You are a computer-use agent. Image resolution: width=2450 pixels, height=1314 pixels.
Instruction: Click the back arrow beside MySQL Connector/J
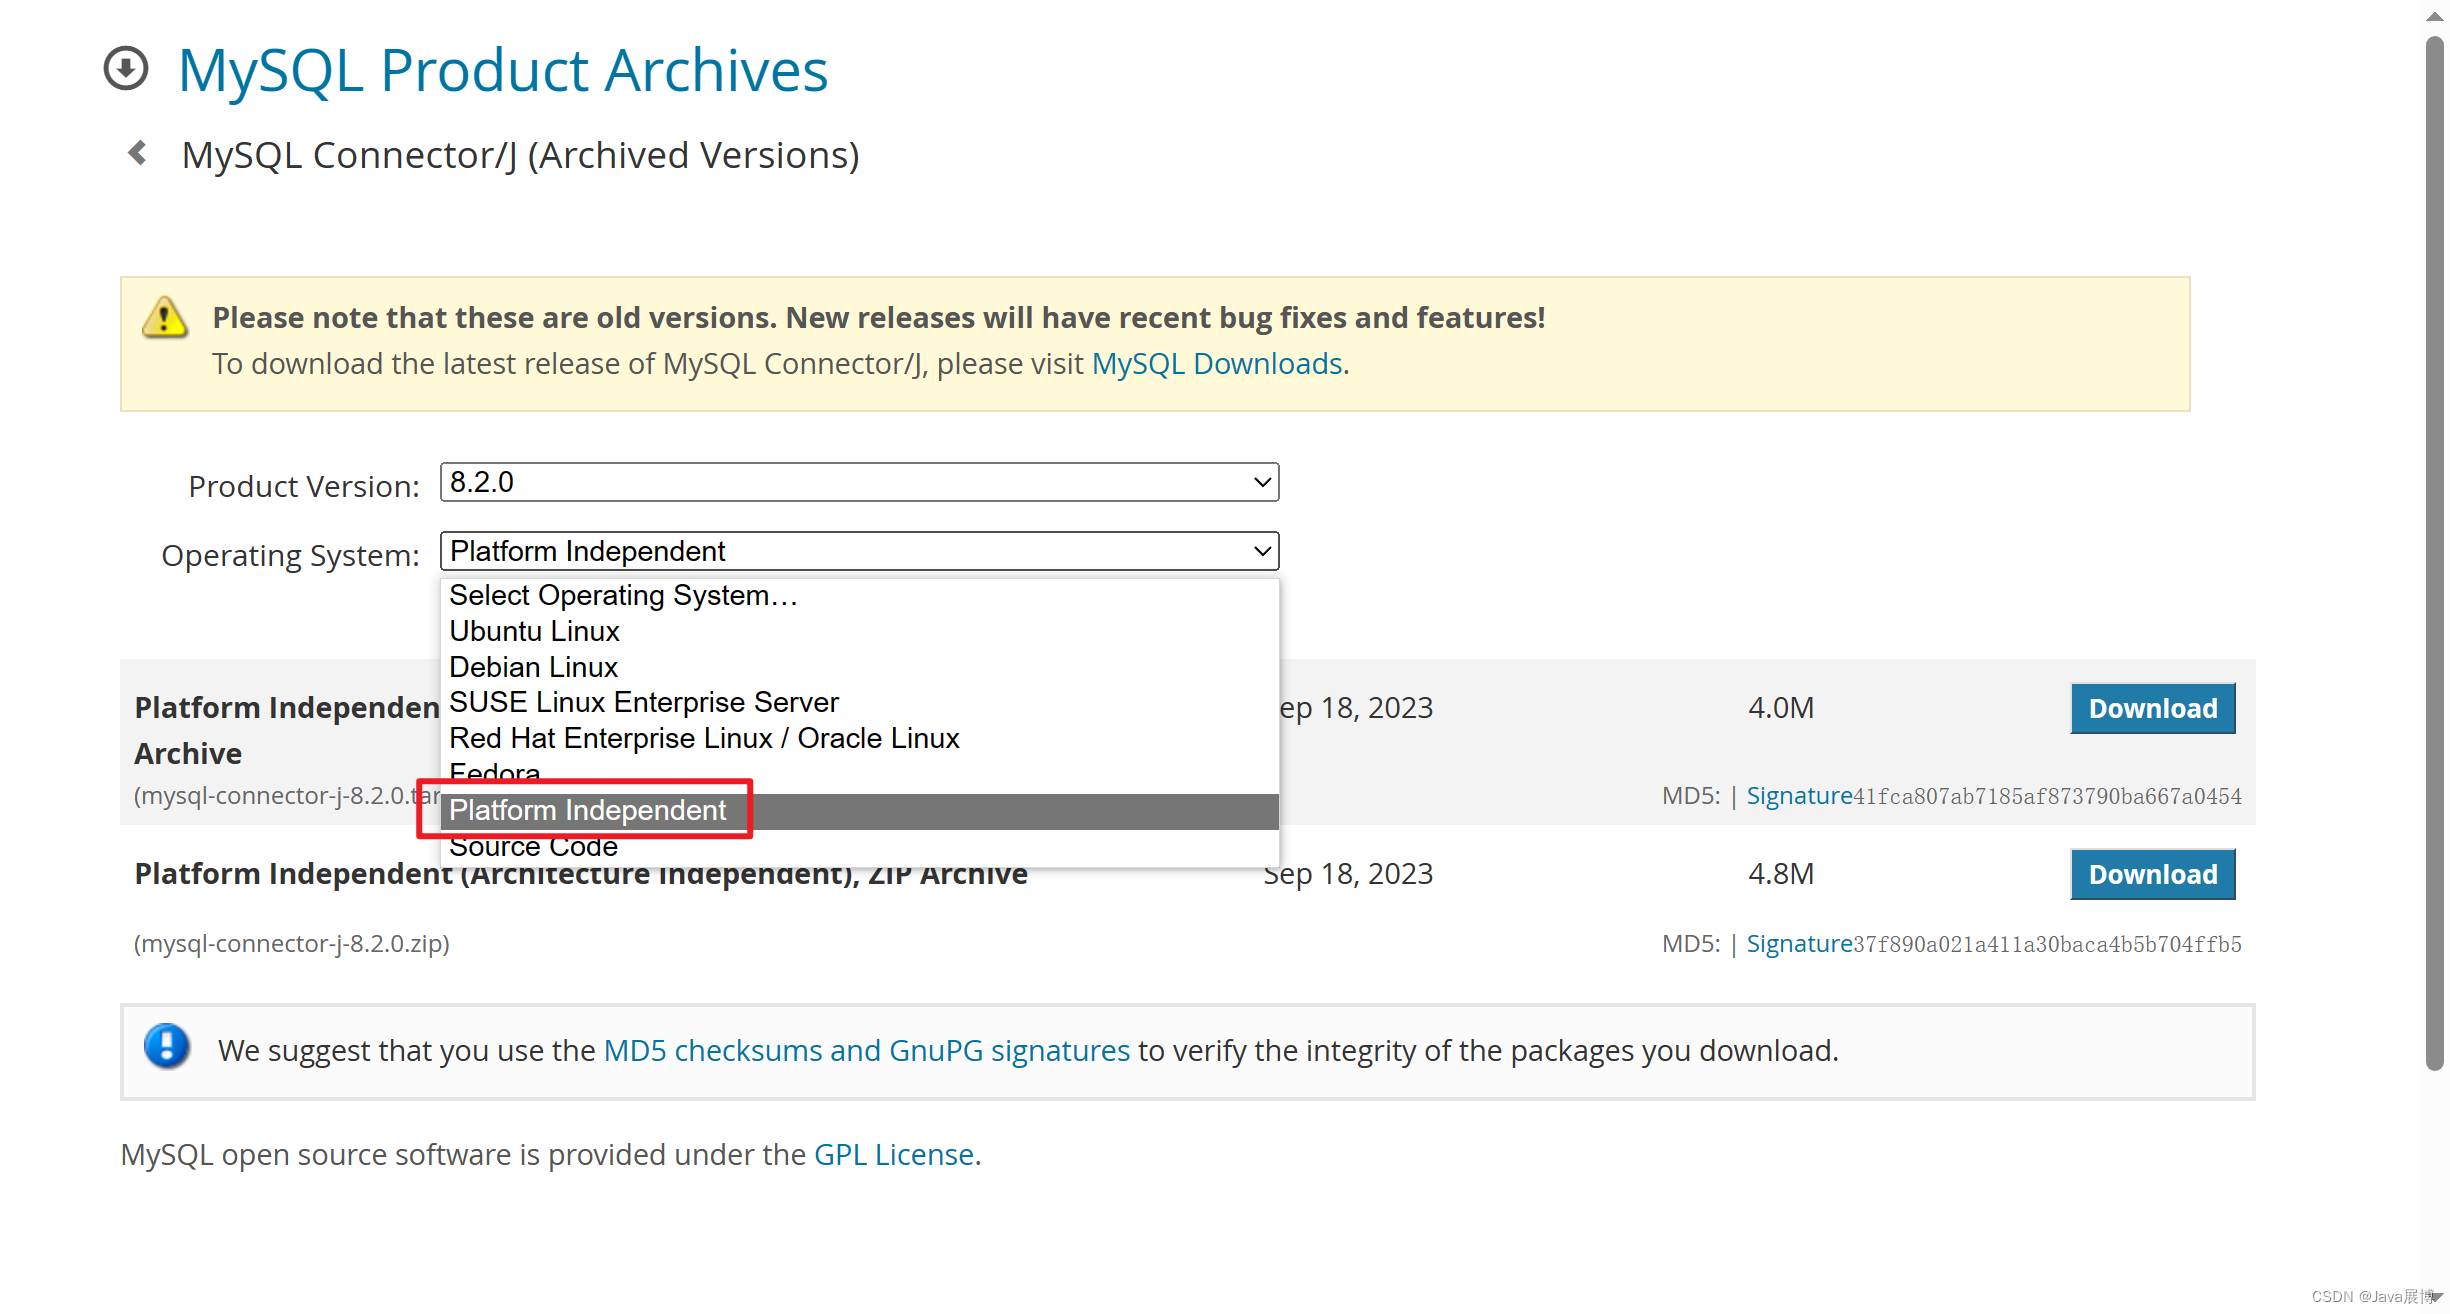click(x=138, y=153)
